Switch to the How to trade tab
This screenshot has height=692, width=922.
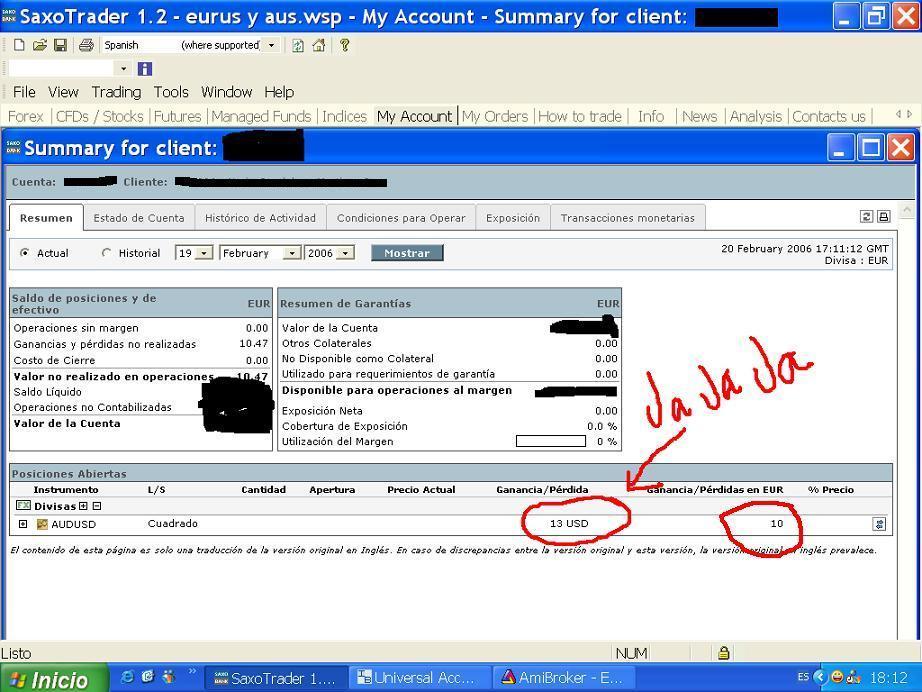coord(580,116)
